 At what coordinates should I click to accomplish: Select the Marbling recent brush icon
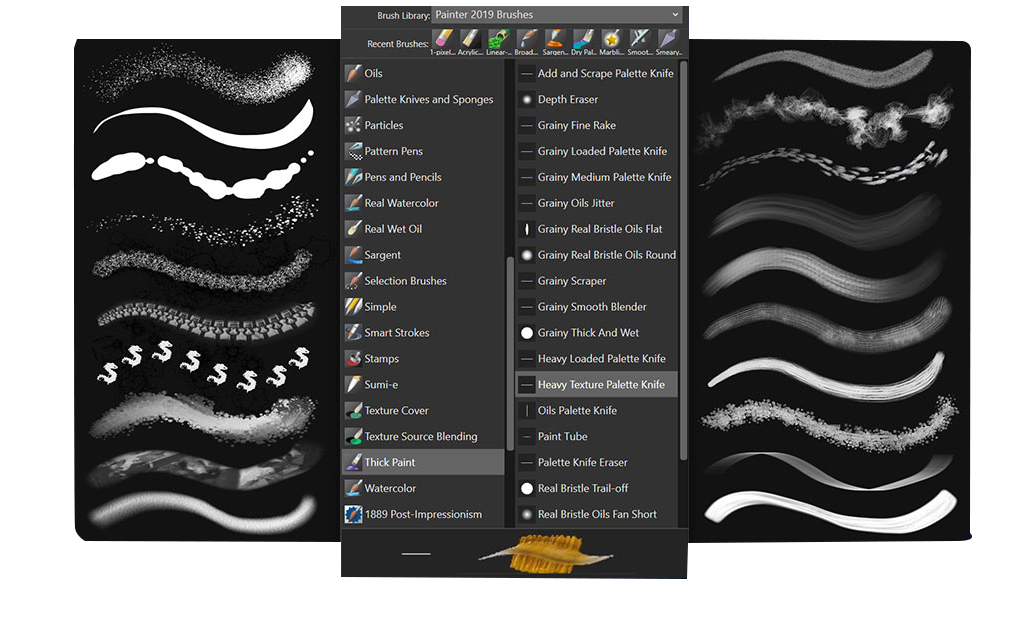[611, 38]
